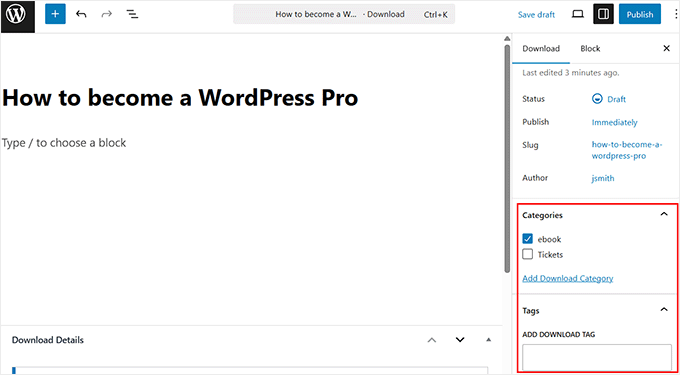Open the preview device laptop icon

578,15
